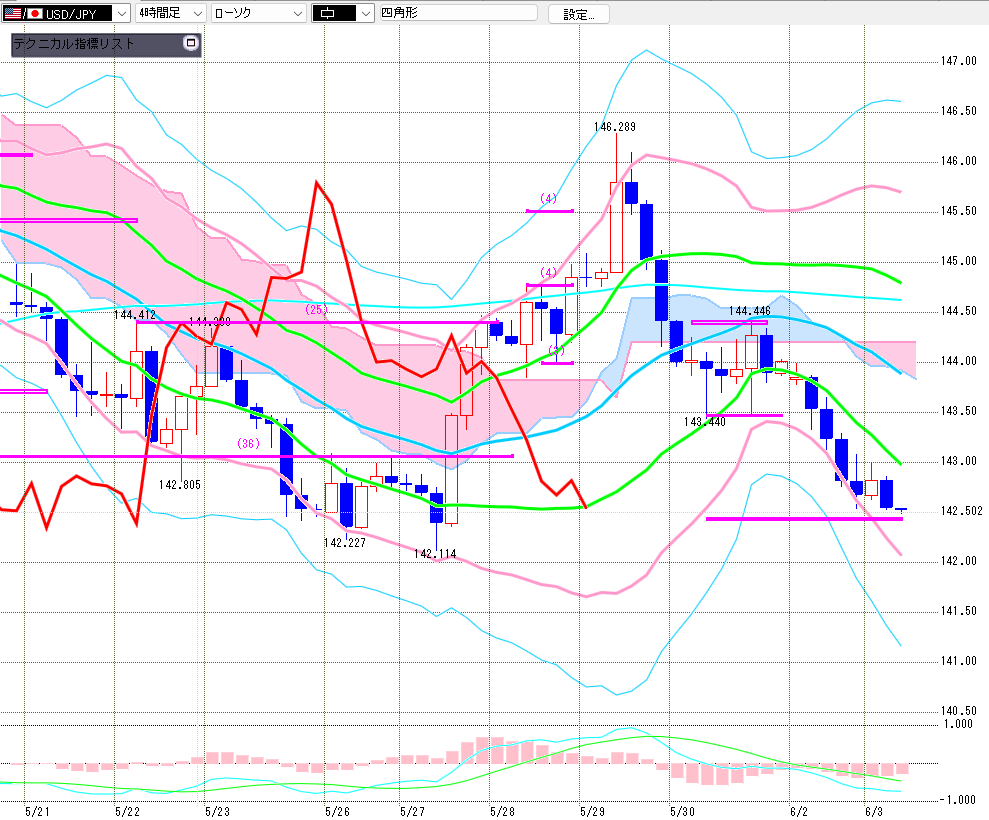This screenshot has width=989, height=820.
Task: Click the -1.000 oscillator scale label
Action: (x=957, y=800)
